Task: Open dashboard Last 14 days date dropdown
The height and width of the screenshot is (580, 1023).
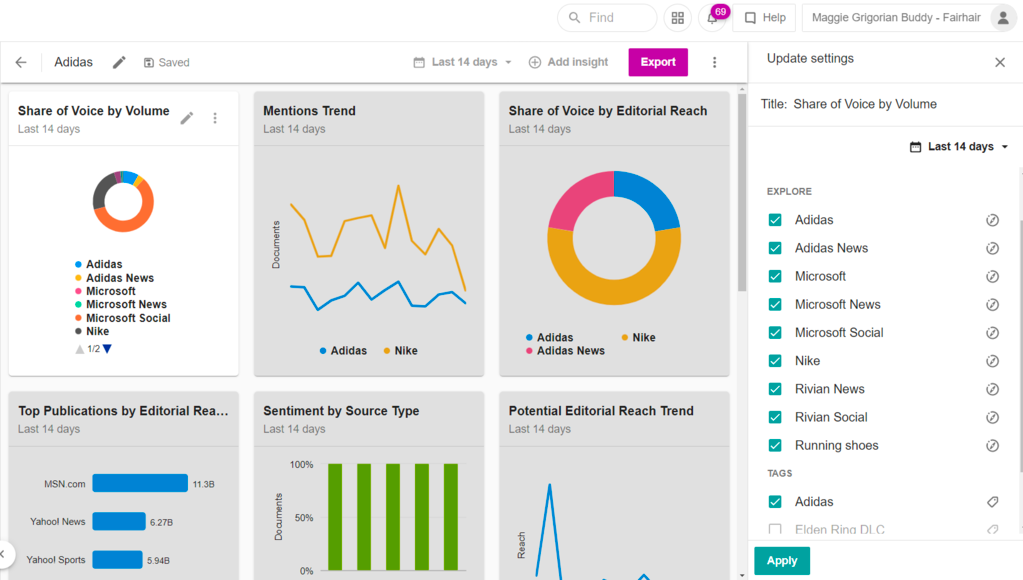Action: 463,62
